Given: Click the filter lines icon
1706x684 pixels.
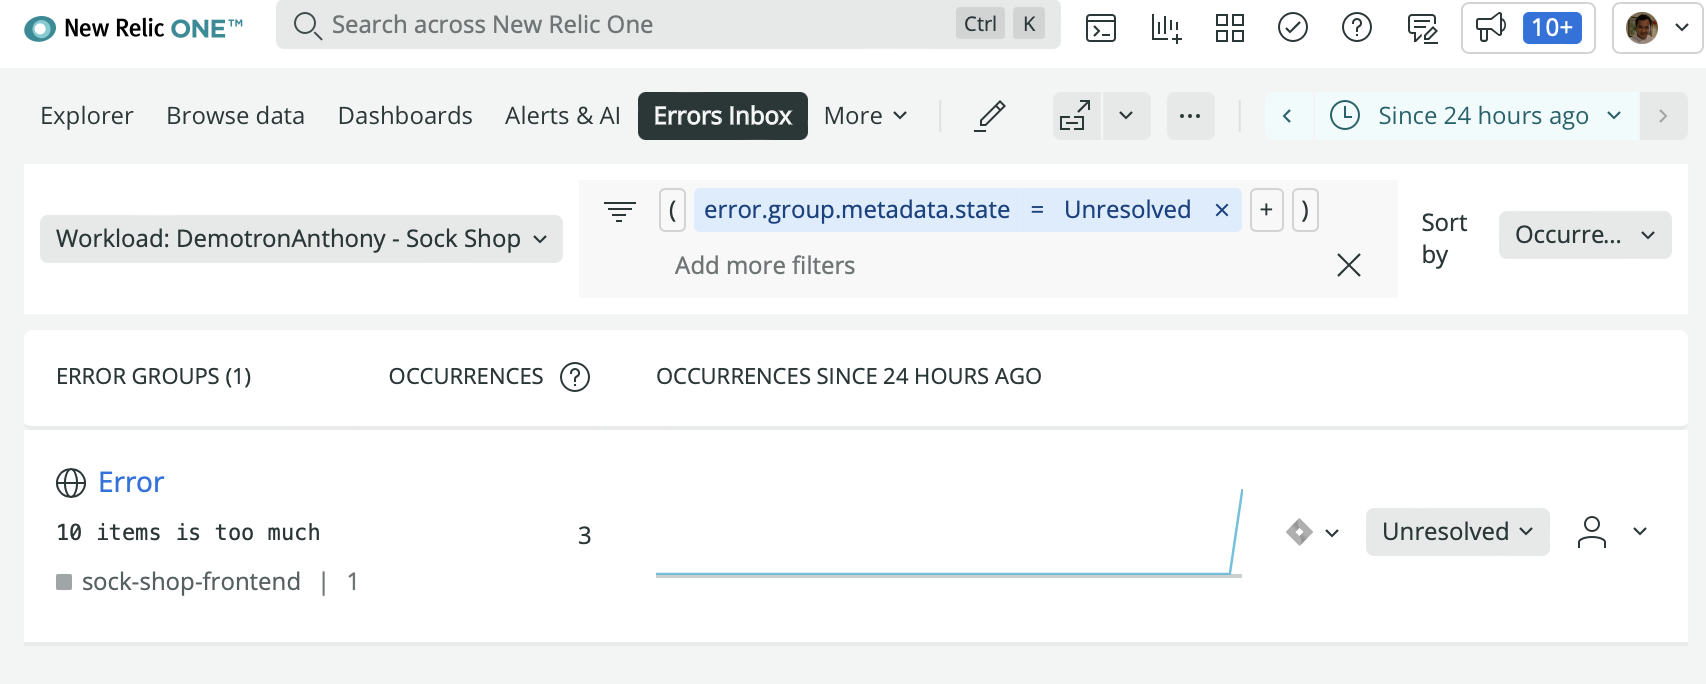Looking at the screenshot, I should click(x=620, y=211).
